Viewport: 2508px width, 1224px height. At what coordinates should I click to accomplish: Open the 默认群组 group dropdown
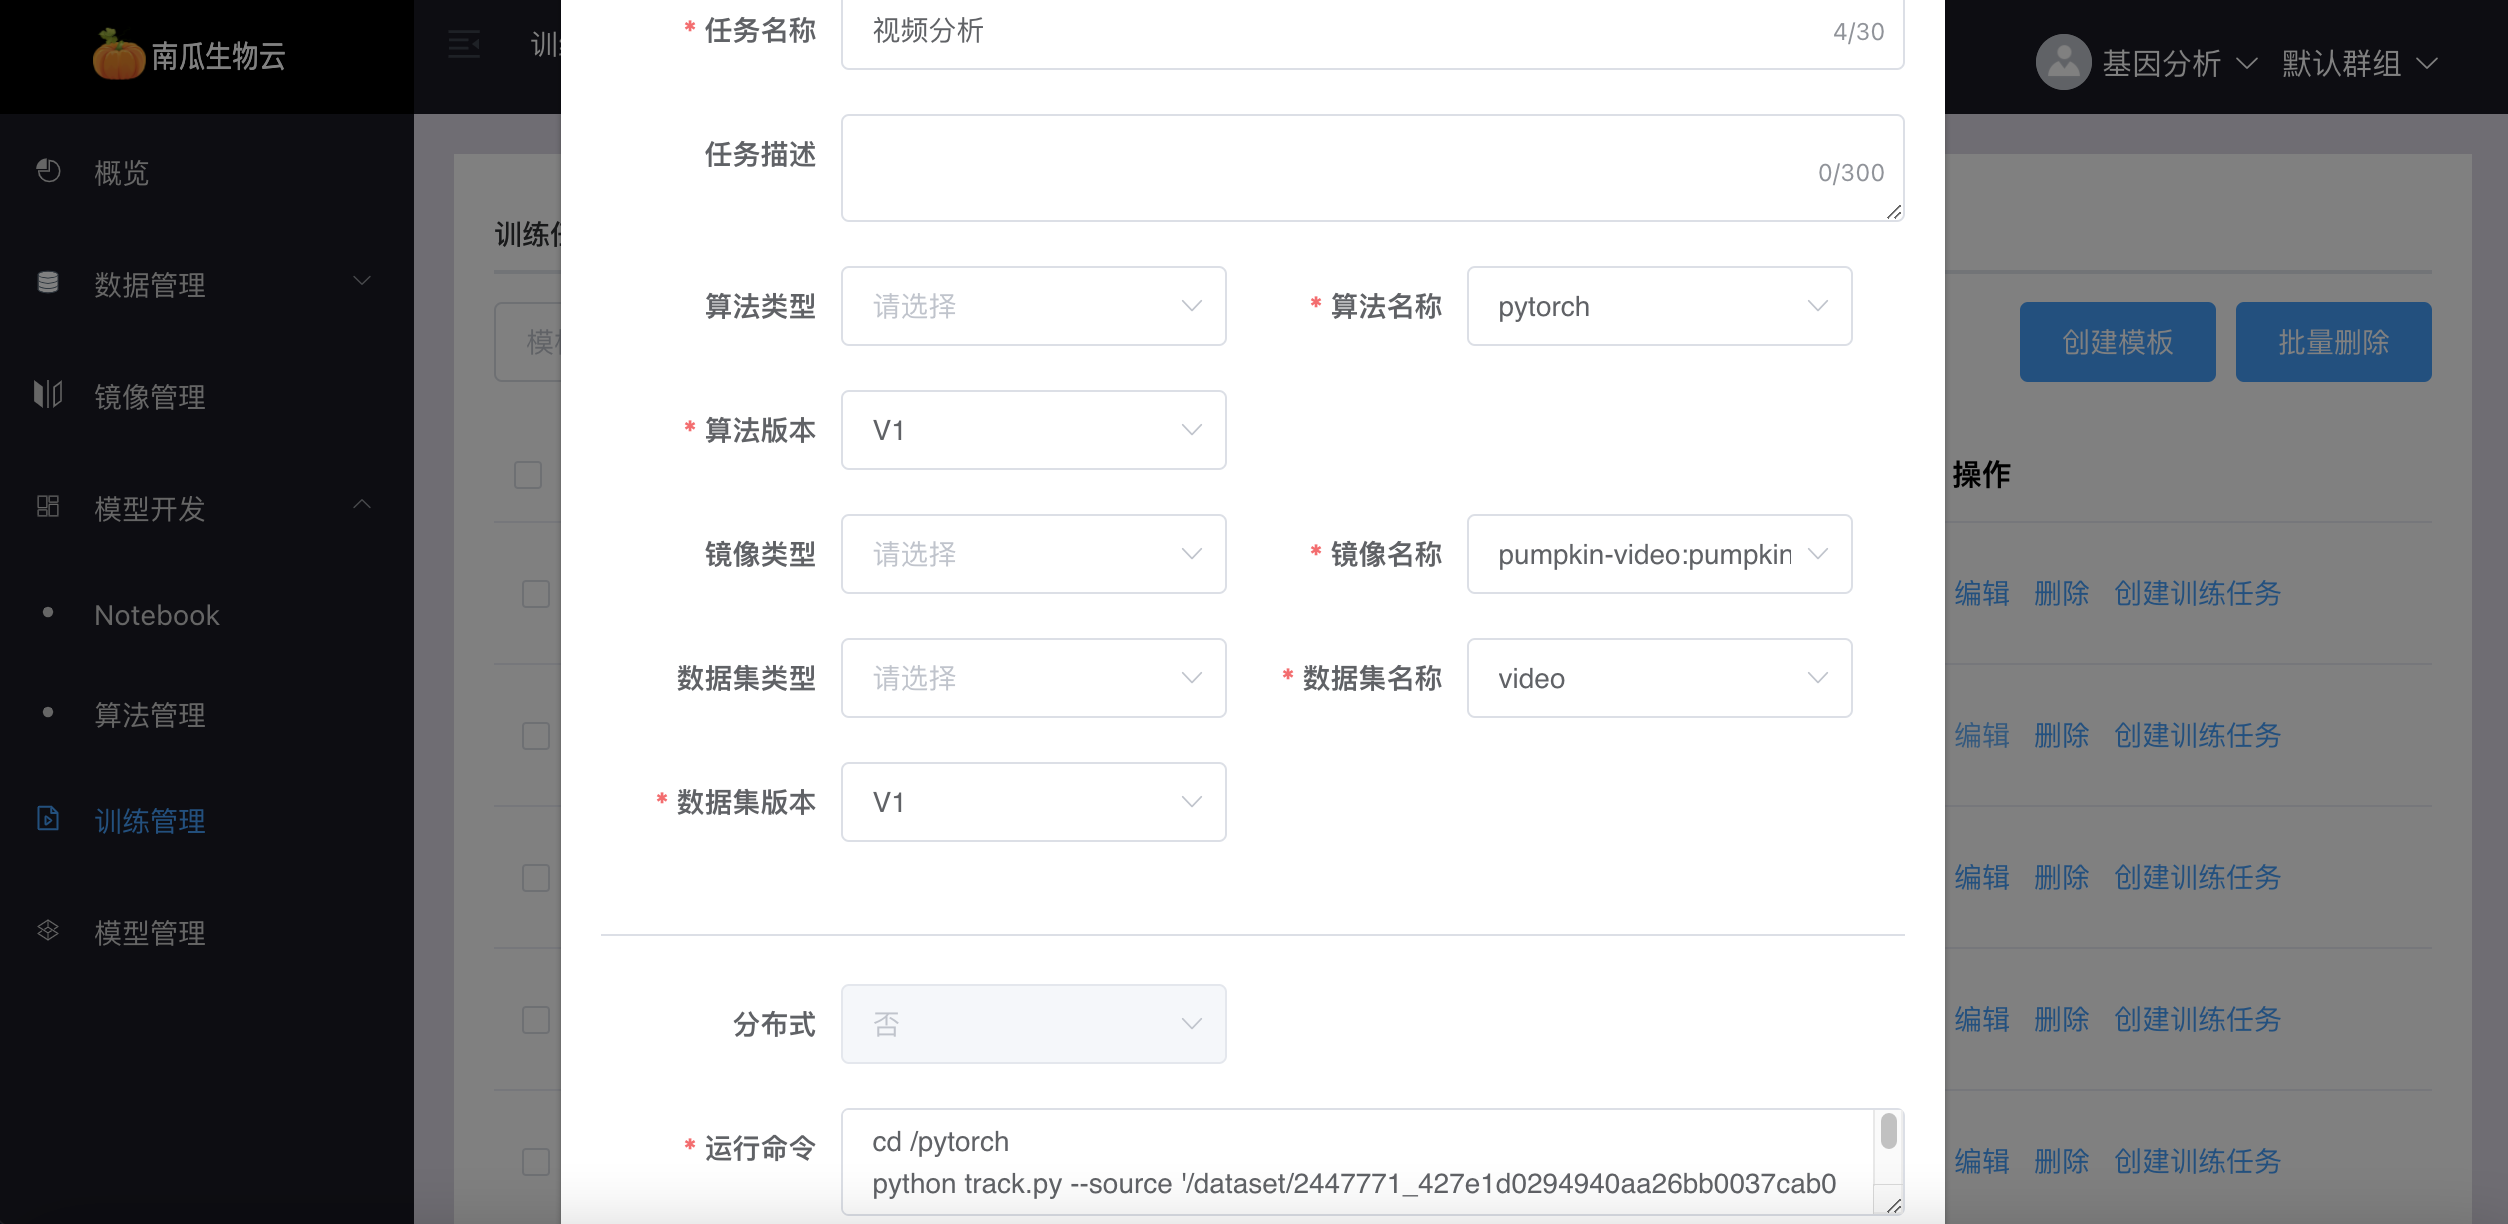2358,63
